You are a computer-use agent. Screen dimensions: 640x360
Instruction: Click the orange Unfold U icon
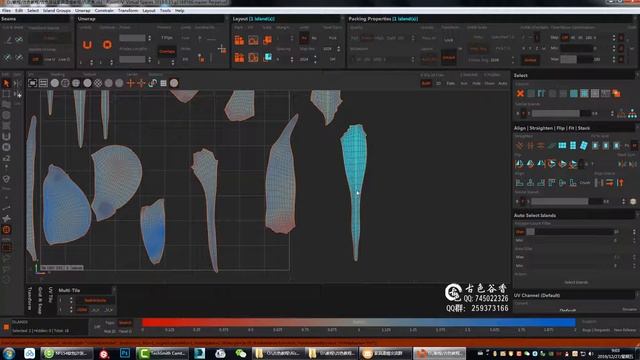(87, 45)
